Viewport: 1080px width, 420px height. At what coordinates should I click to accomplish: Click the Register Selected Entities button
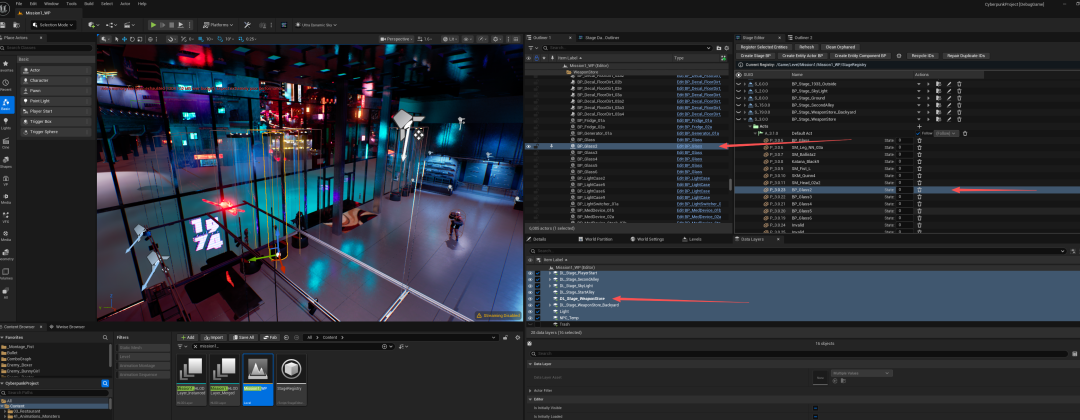pos(764,47)
